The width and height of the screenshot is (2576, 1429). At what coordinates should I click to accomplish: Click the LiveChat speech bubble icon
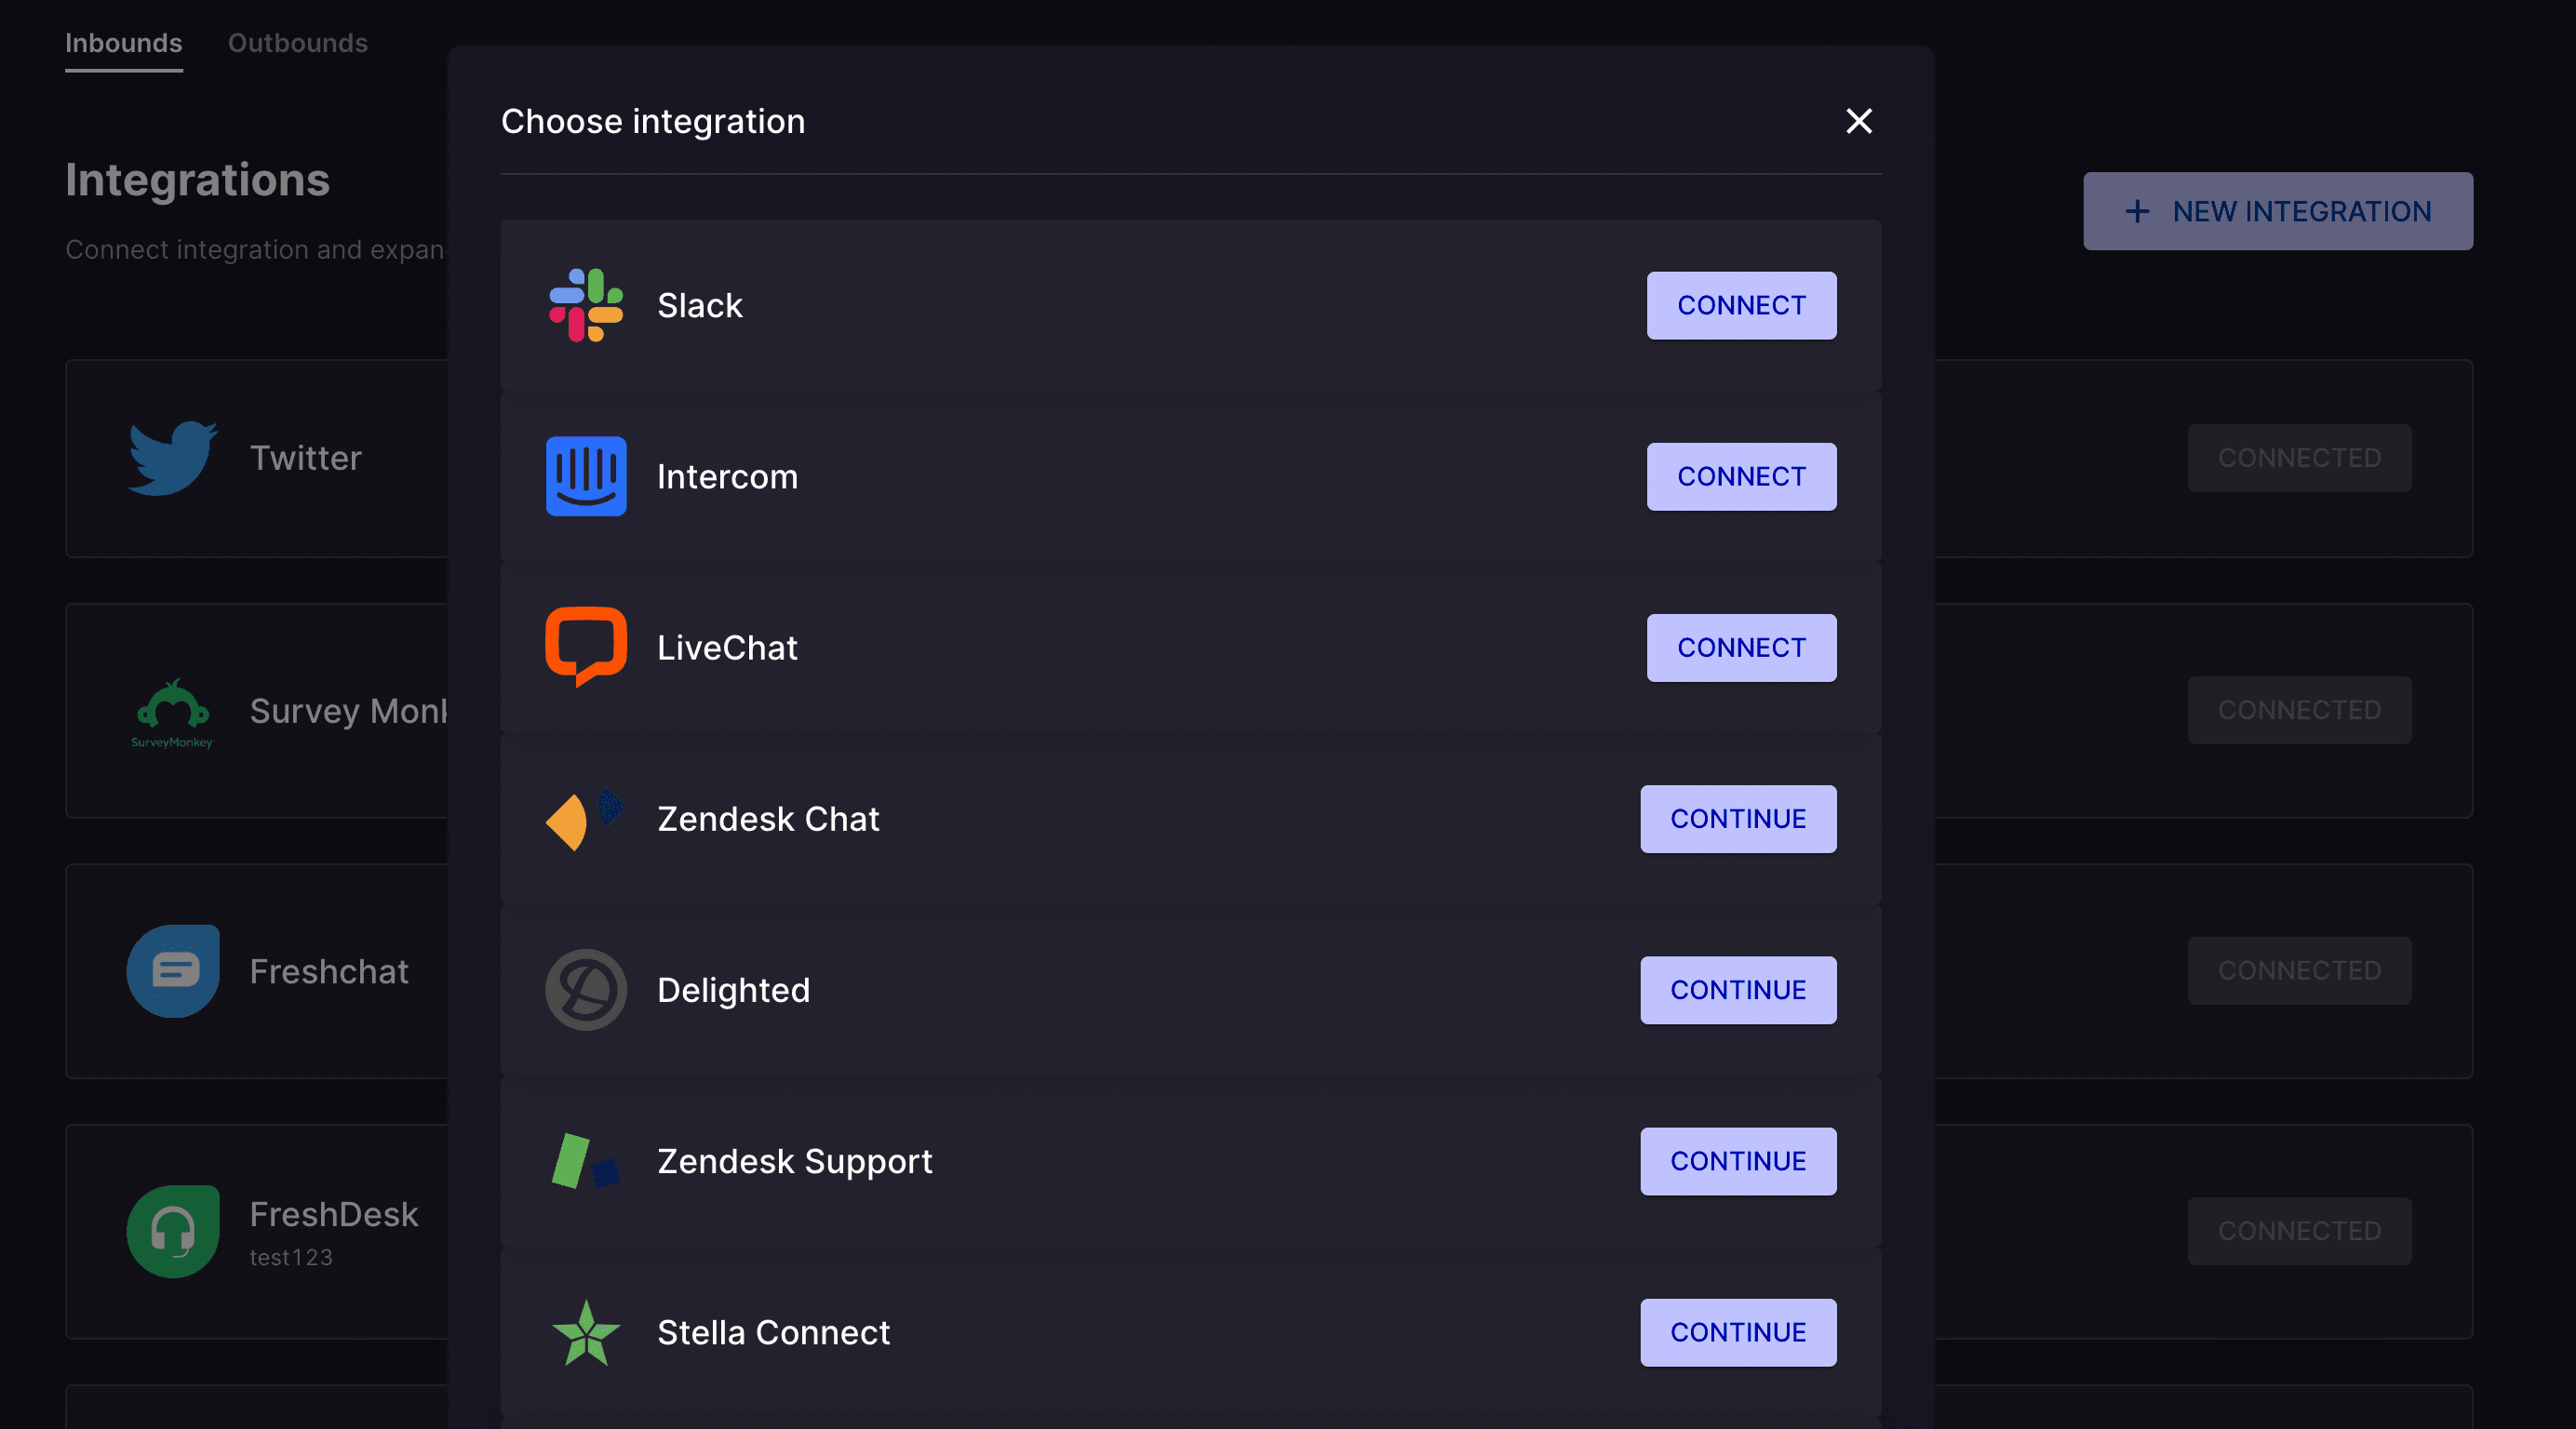(x=586, y=646)
